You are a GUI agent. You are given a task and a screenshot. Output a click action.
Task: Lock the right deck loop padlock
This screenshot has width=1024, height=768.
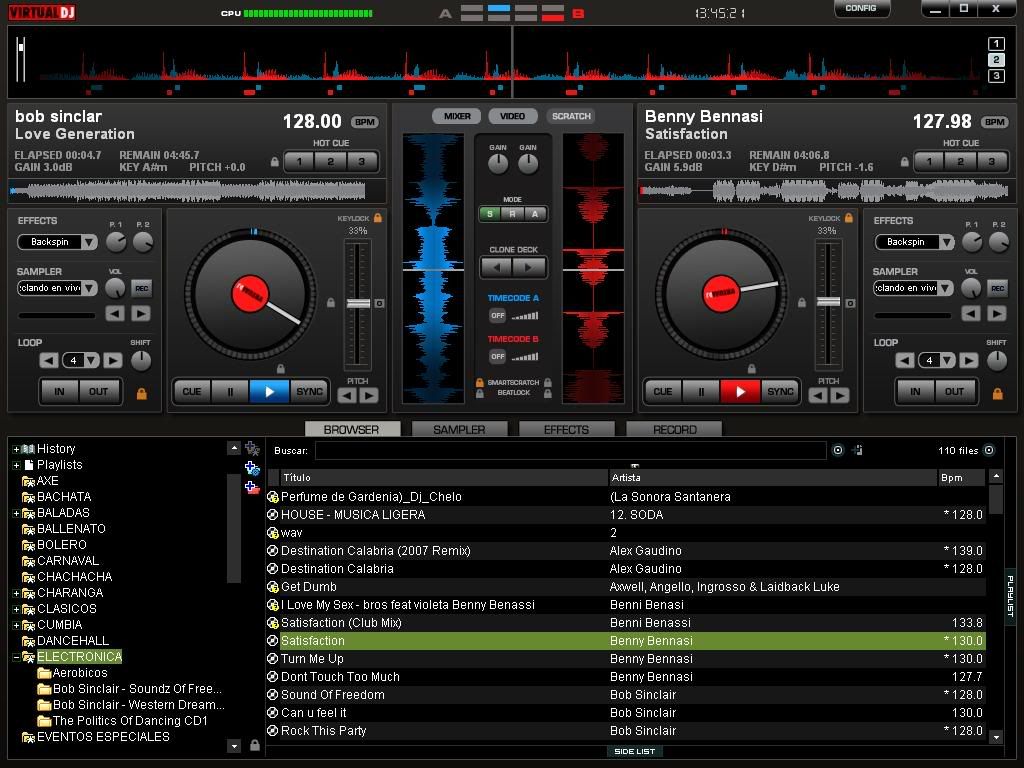(x=997, y=394)
